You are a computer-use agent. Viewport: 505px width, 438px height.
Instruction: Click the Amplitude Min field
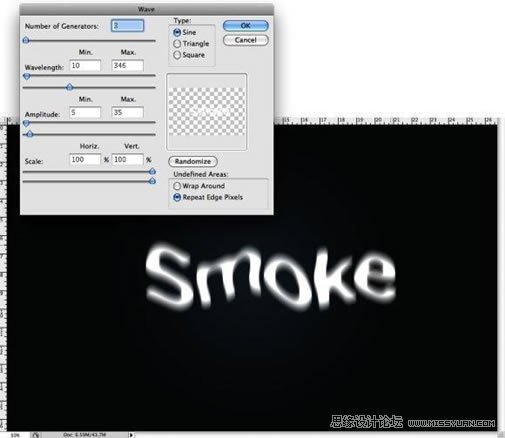pyautogui.click(x=85, y=112)
